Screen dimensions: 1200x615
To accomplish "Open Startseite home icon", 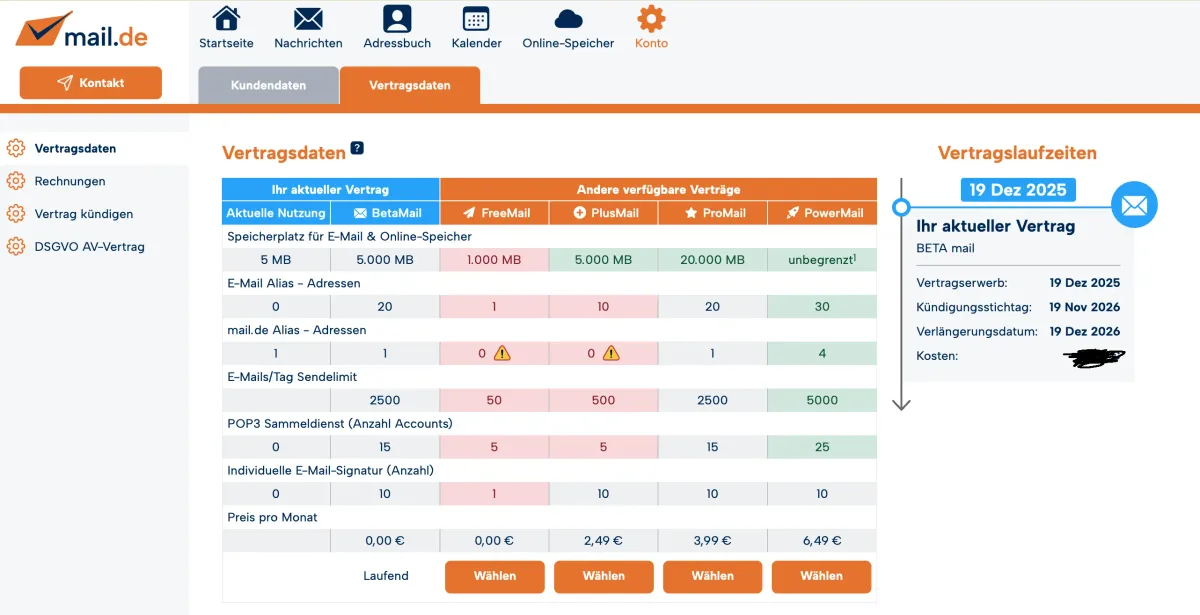I will point(227,18).
